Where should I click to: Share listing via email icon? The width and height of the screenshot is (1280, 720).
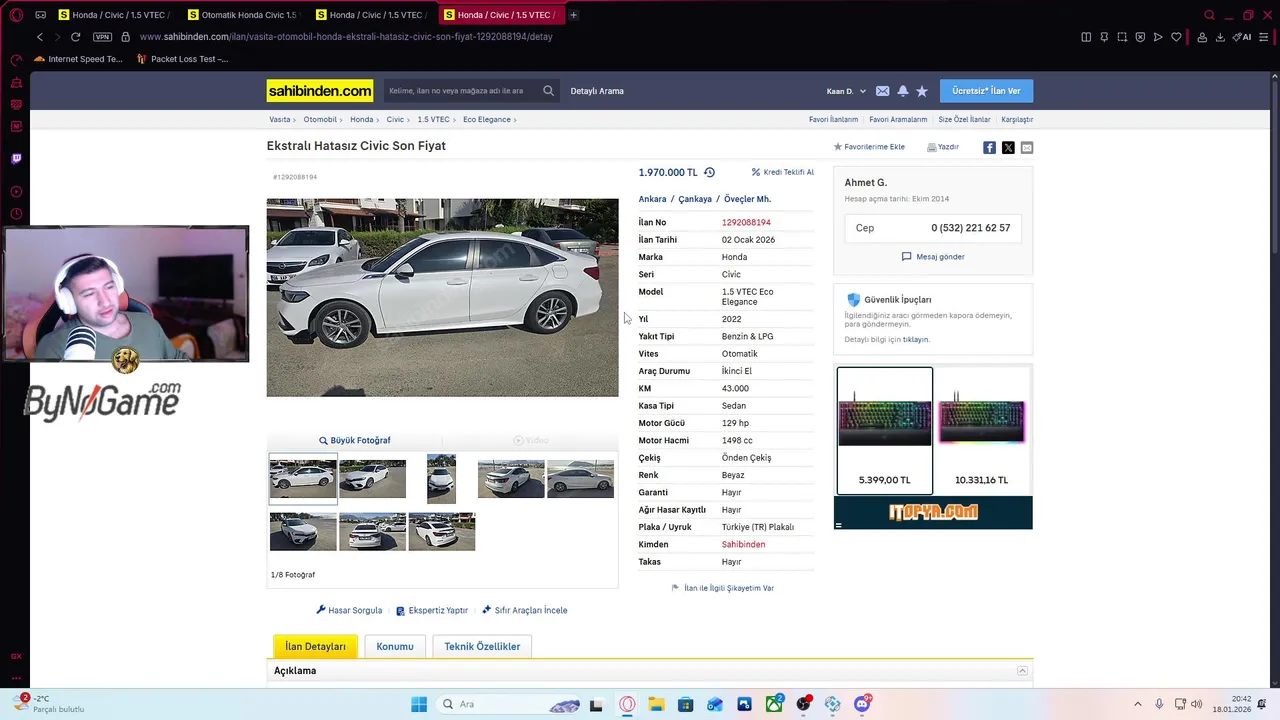coord(1027,147)
